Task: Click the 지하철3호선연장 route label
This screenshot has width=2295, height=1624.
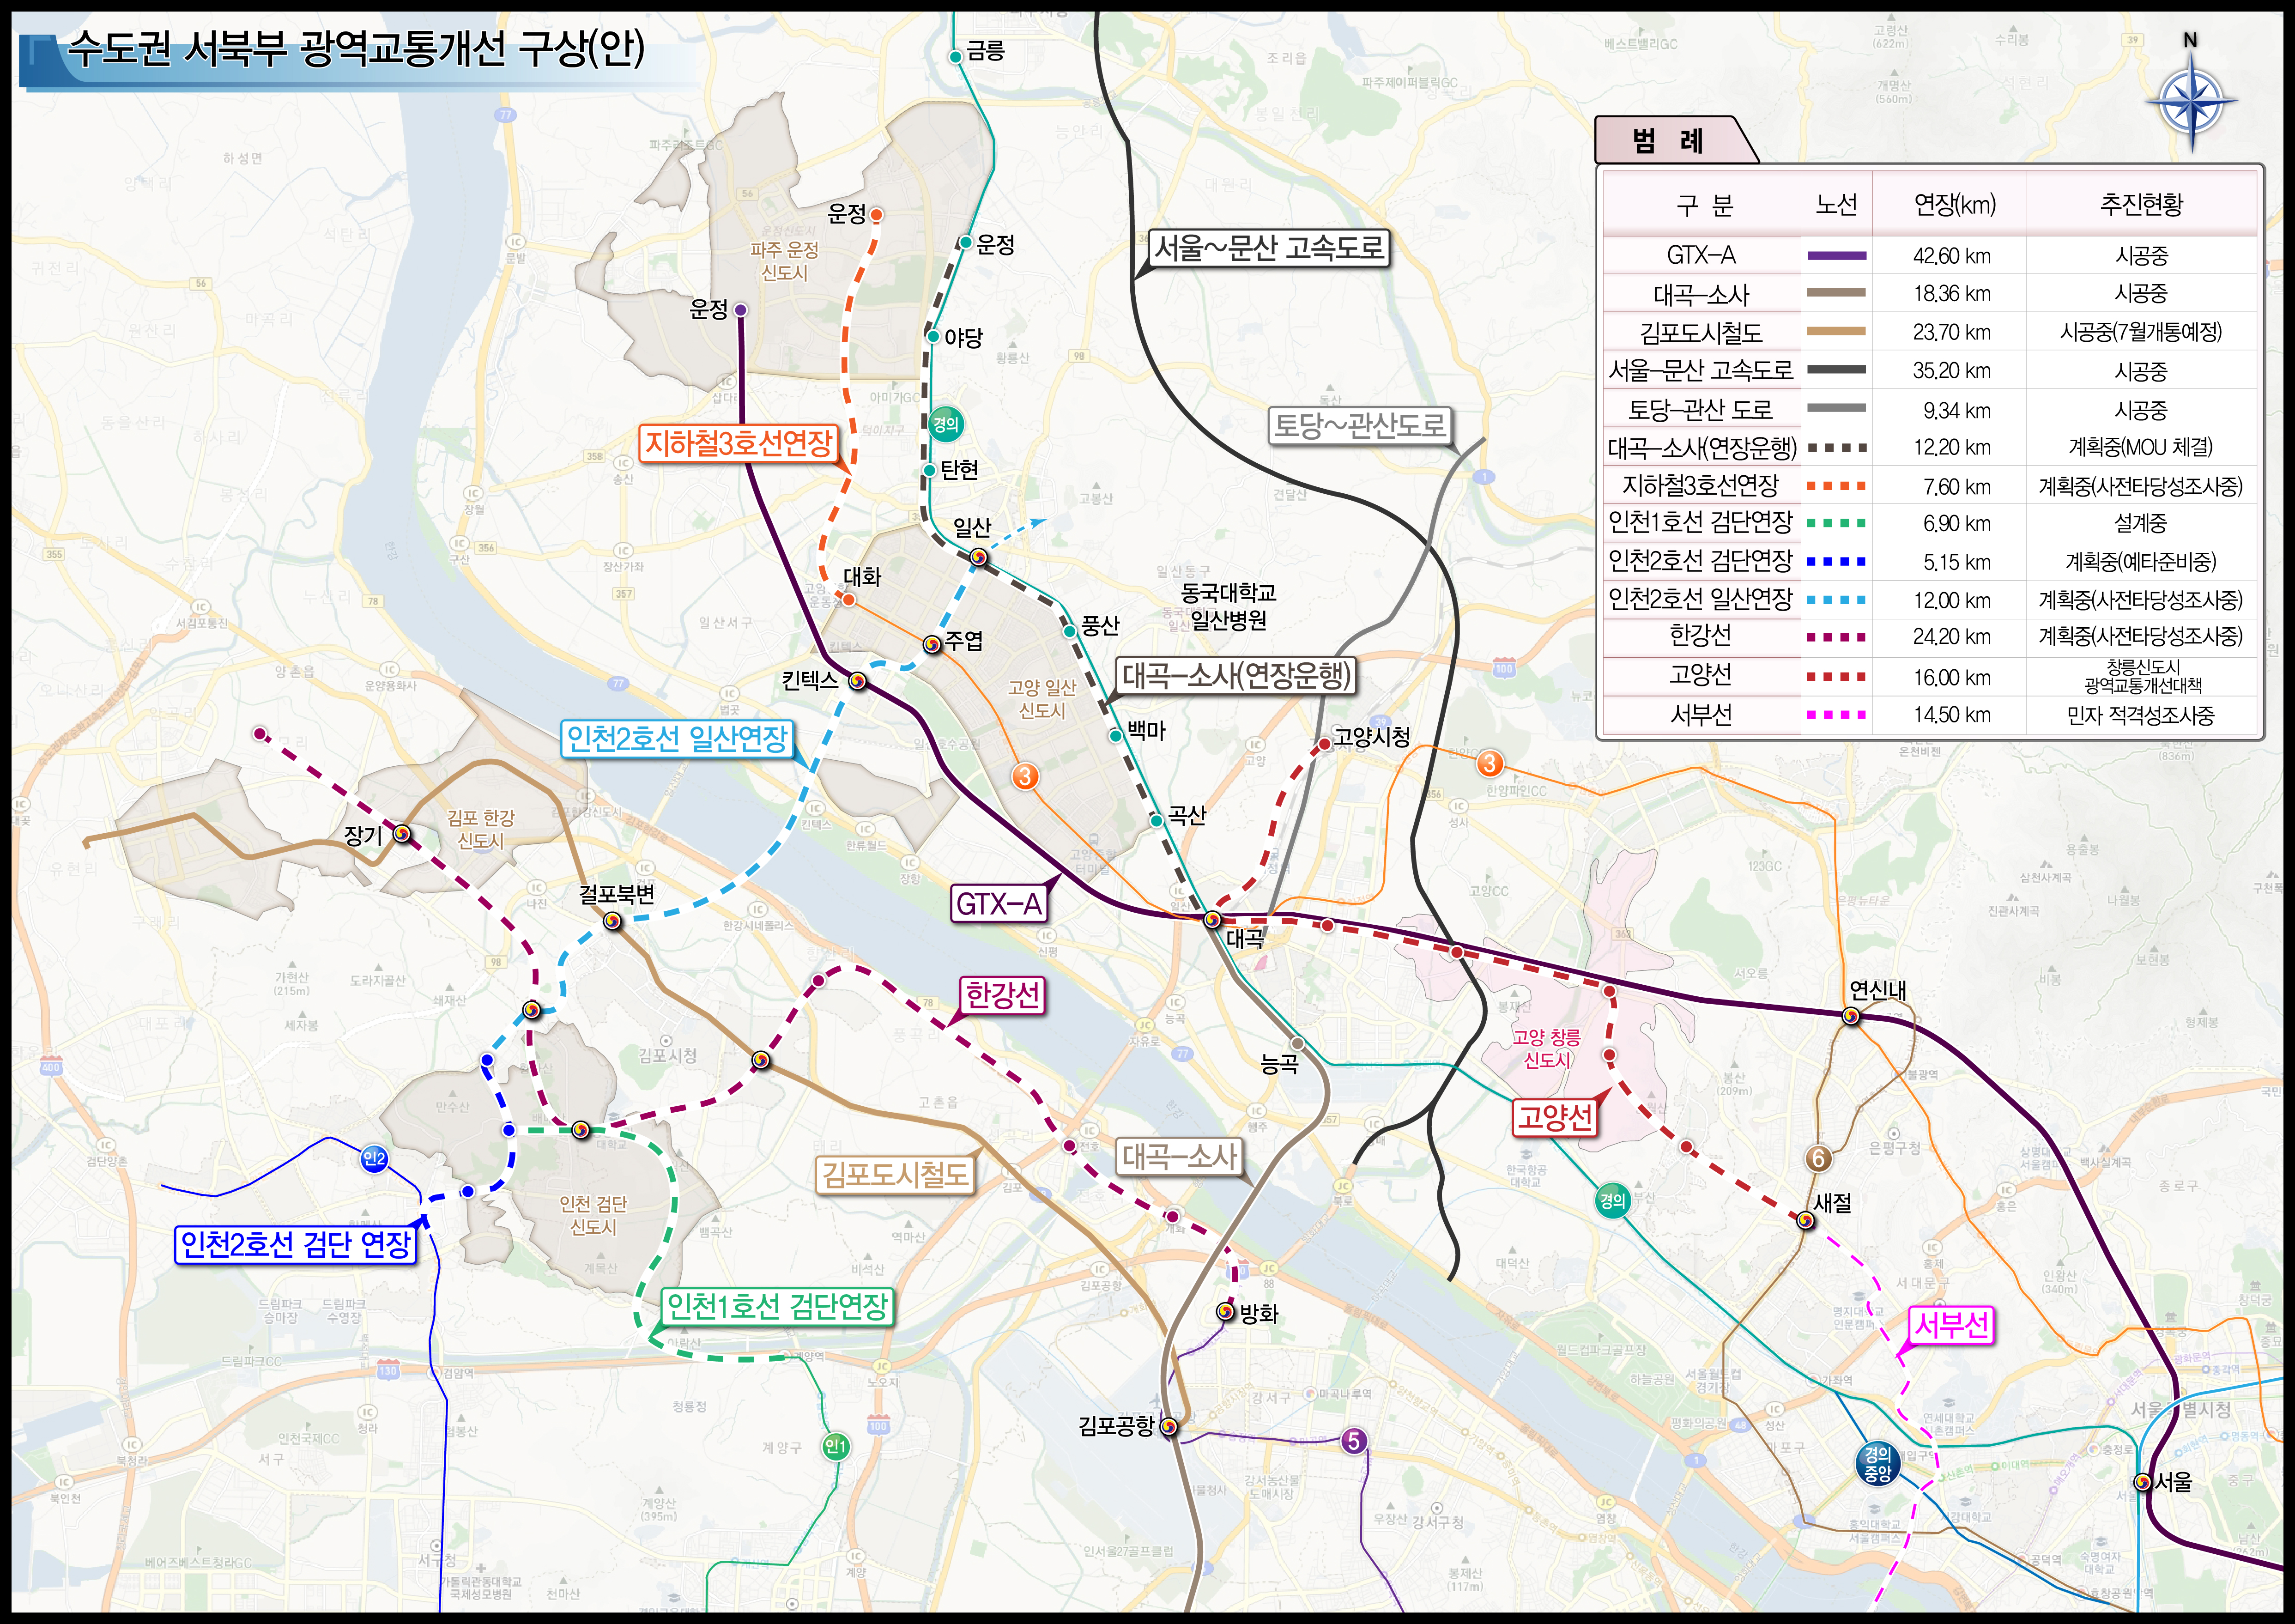Action: [x=738, y=443]
